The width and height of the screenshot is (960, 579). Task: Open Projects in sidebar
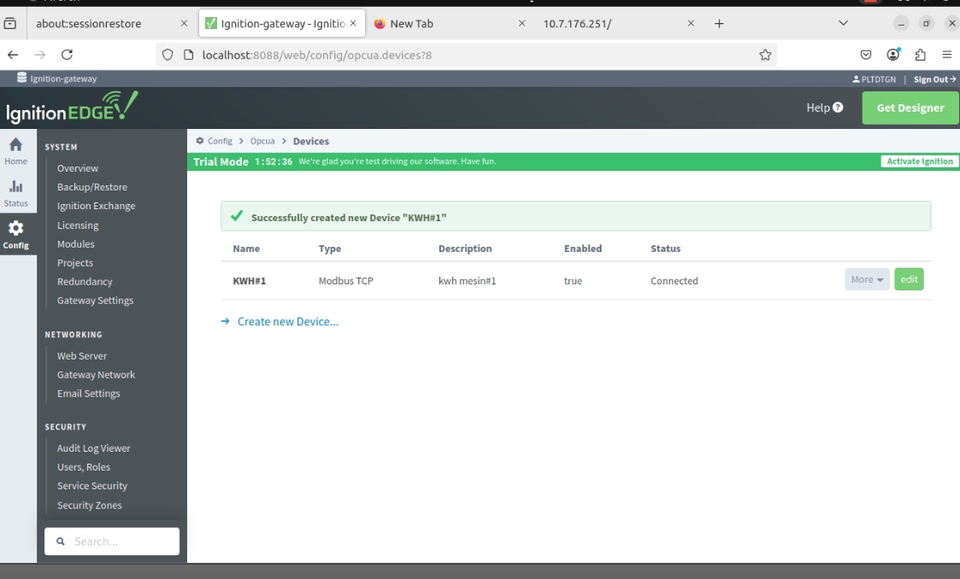pos(75,263)
